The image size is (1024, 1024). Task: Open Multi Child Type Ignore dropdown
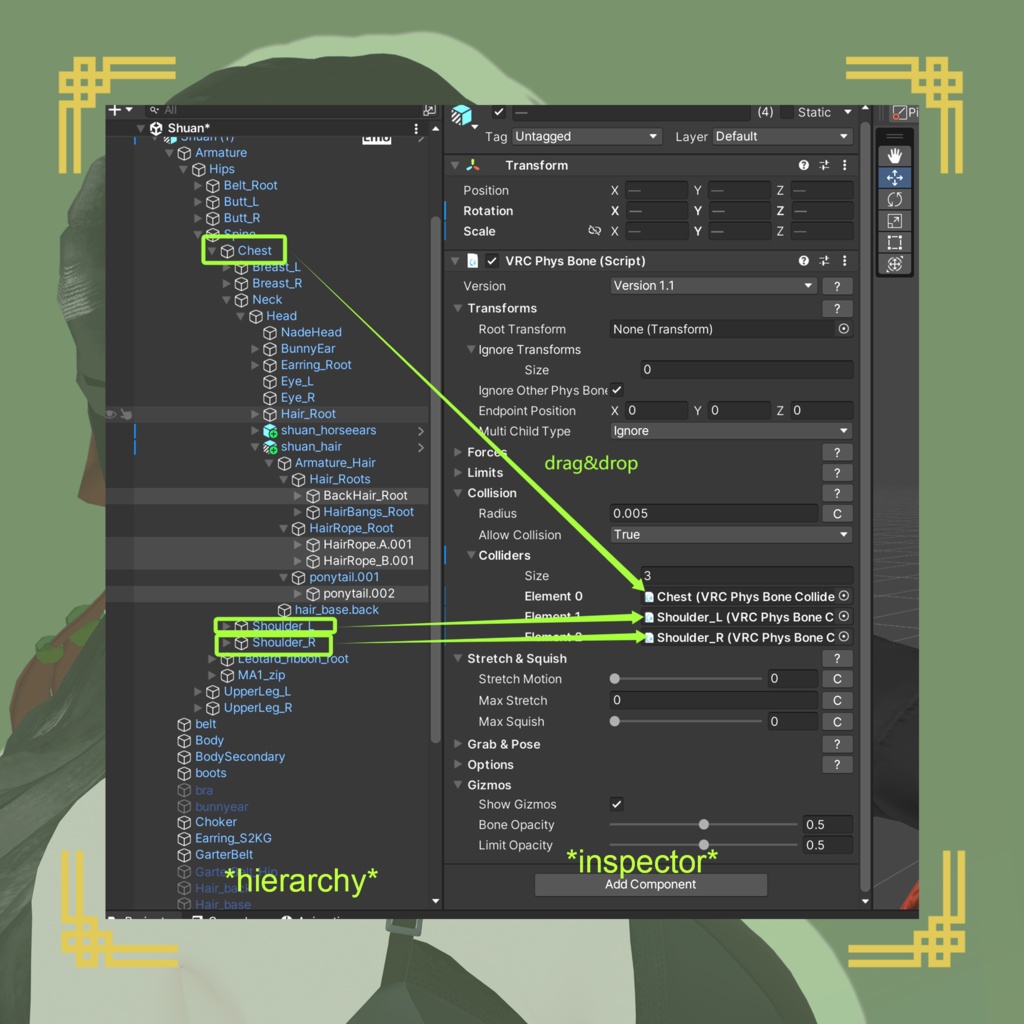pos(731,431)
